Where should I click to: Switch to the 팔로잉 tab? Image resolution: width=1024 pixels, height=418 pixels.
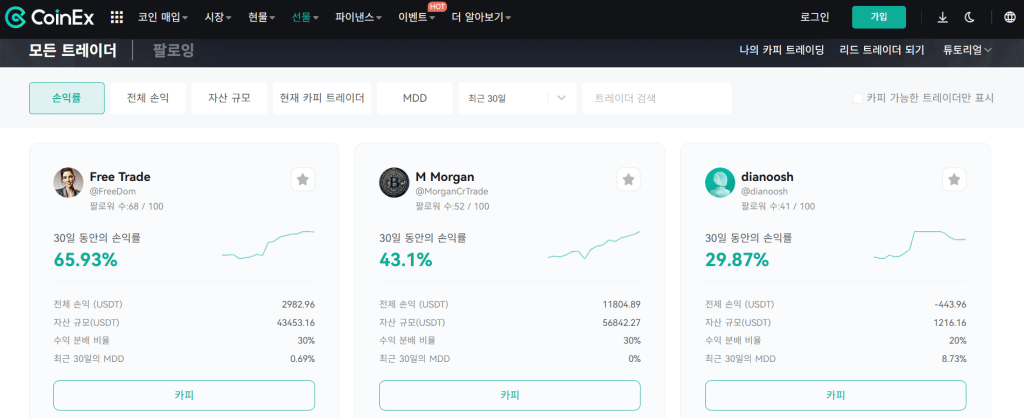173,50
